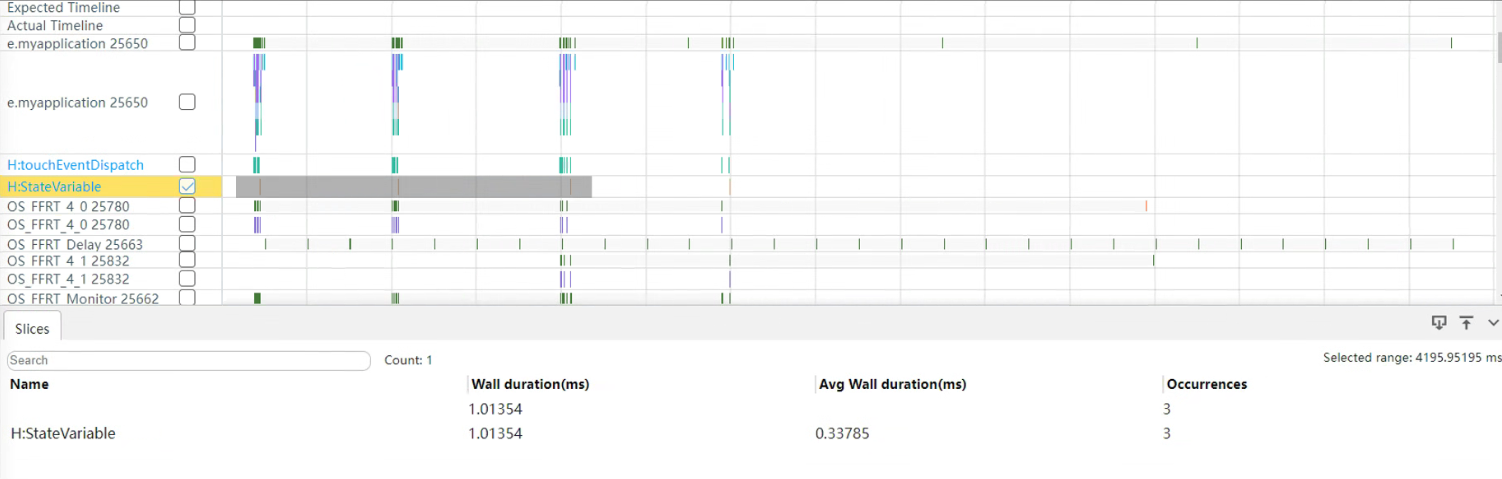Open the Slices tab
The height and width of the screenshot is (479, 1502).
32,328
